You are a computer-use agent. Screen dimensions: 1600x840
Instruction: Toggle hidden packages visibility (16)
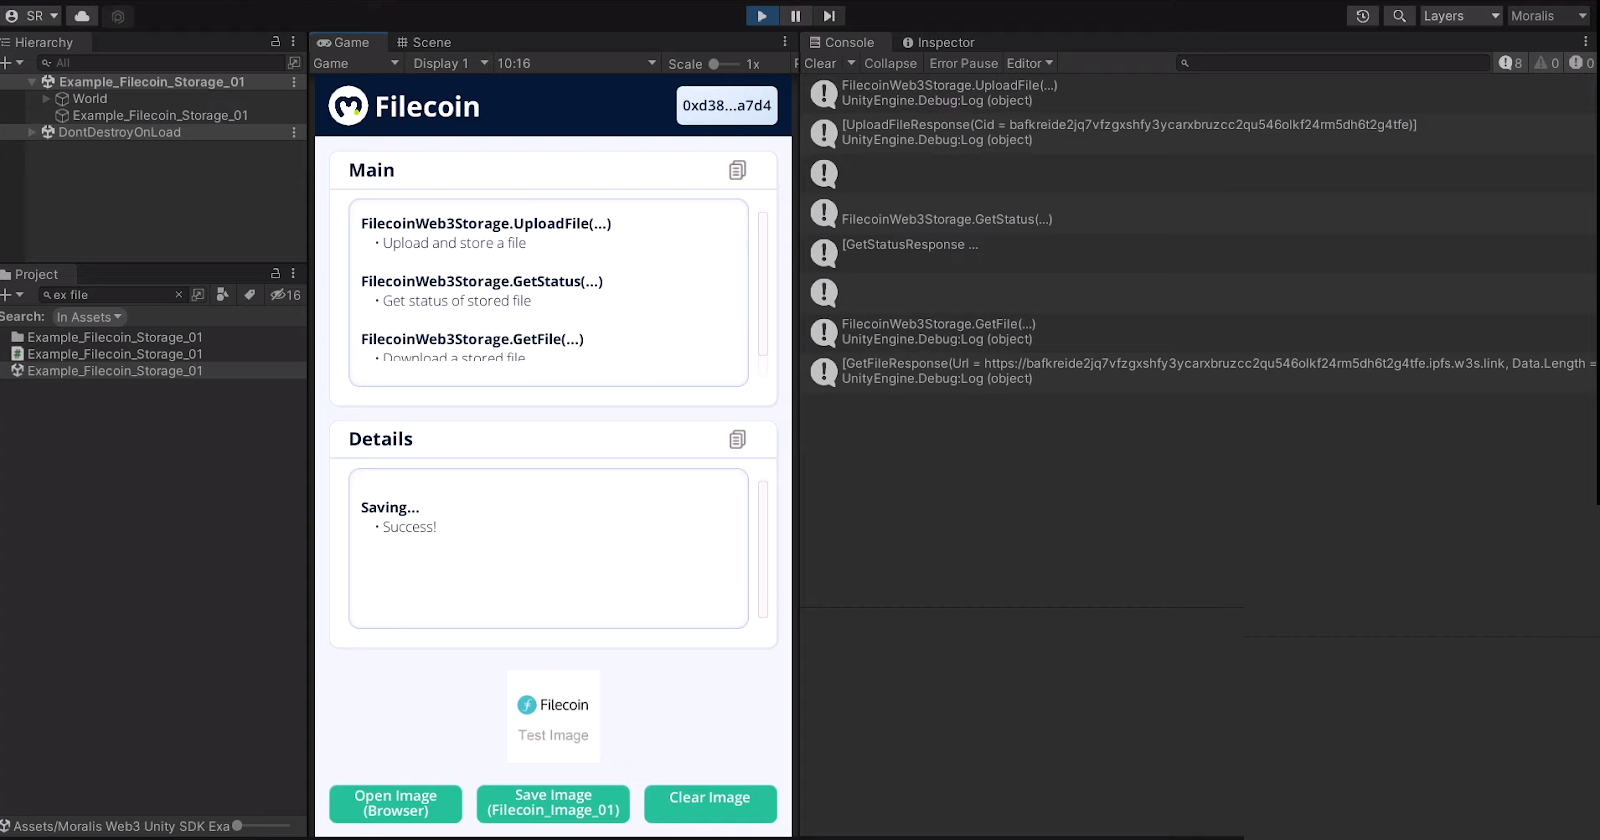285,295
